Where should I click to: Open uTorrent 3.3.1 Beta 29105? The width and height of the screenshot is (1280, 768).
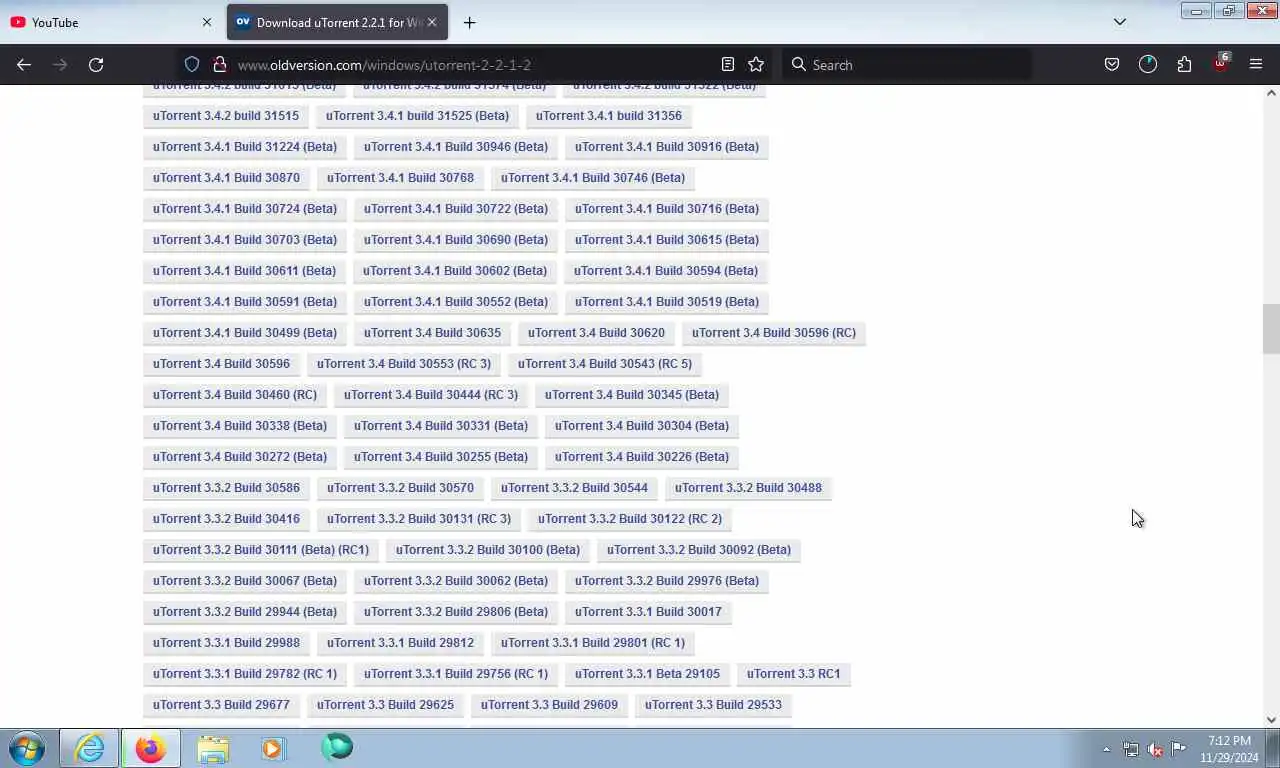647,674
